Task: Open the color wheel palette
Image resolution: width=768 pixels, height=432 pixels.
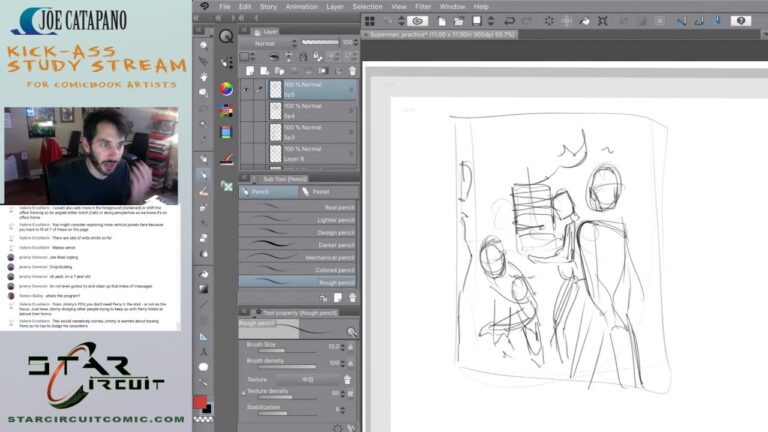Action: 226,89
